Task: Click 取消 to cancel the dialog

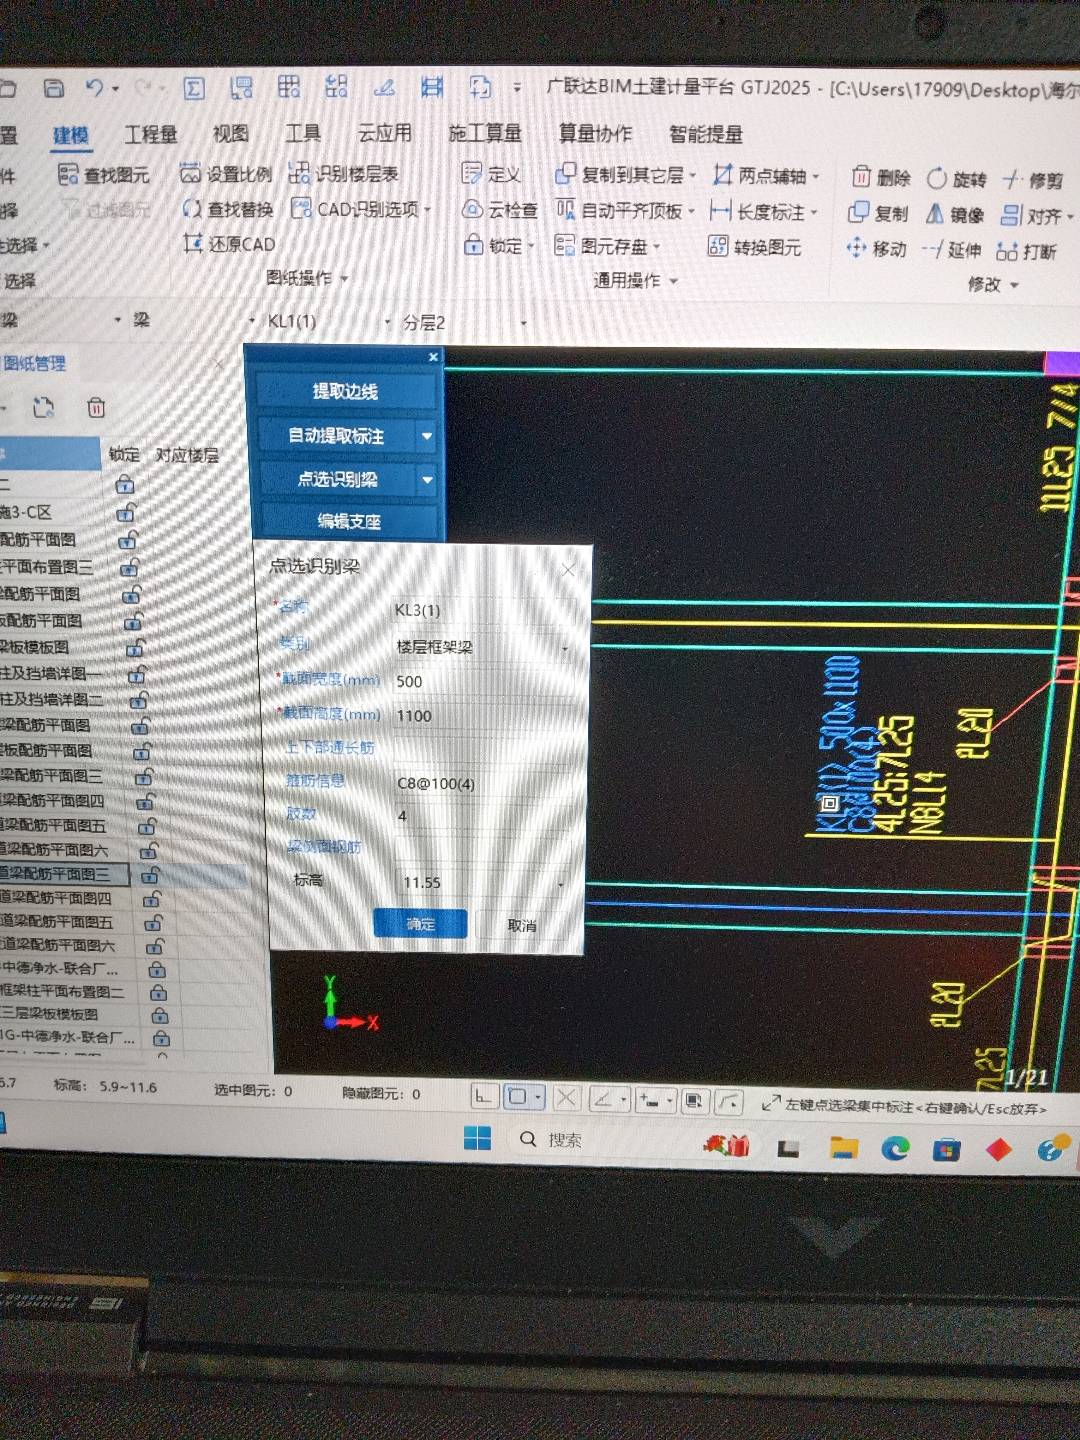Action: (x=522, y=926)
